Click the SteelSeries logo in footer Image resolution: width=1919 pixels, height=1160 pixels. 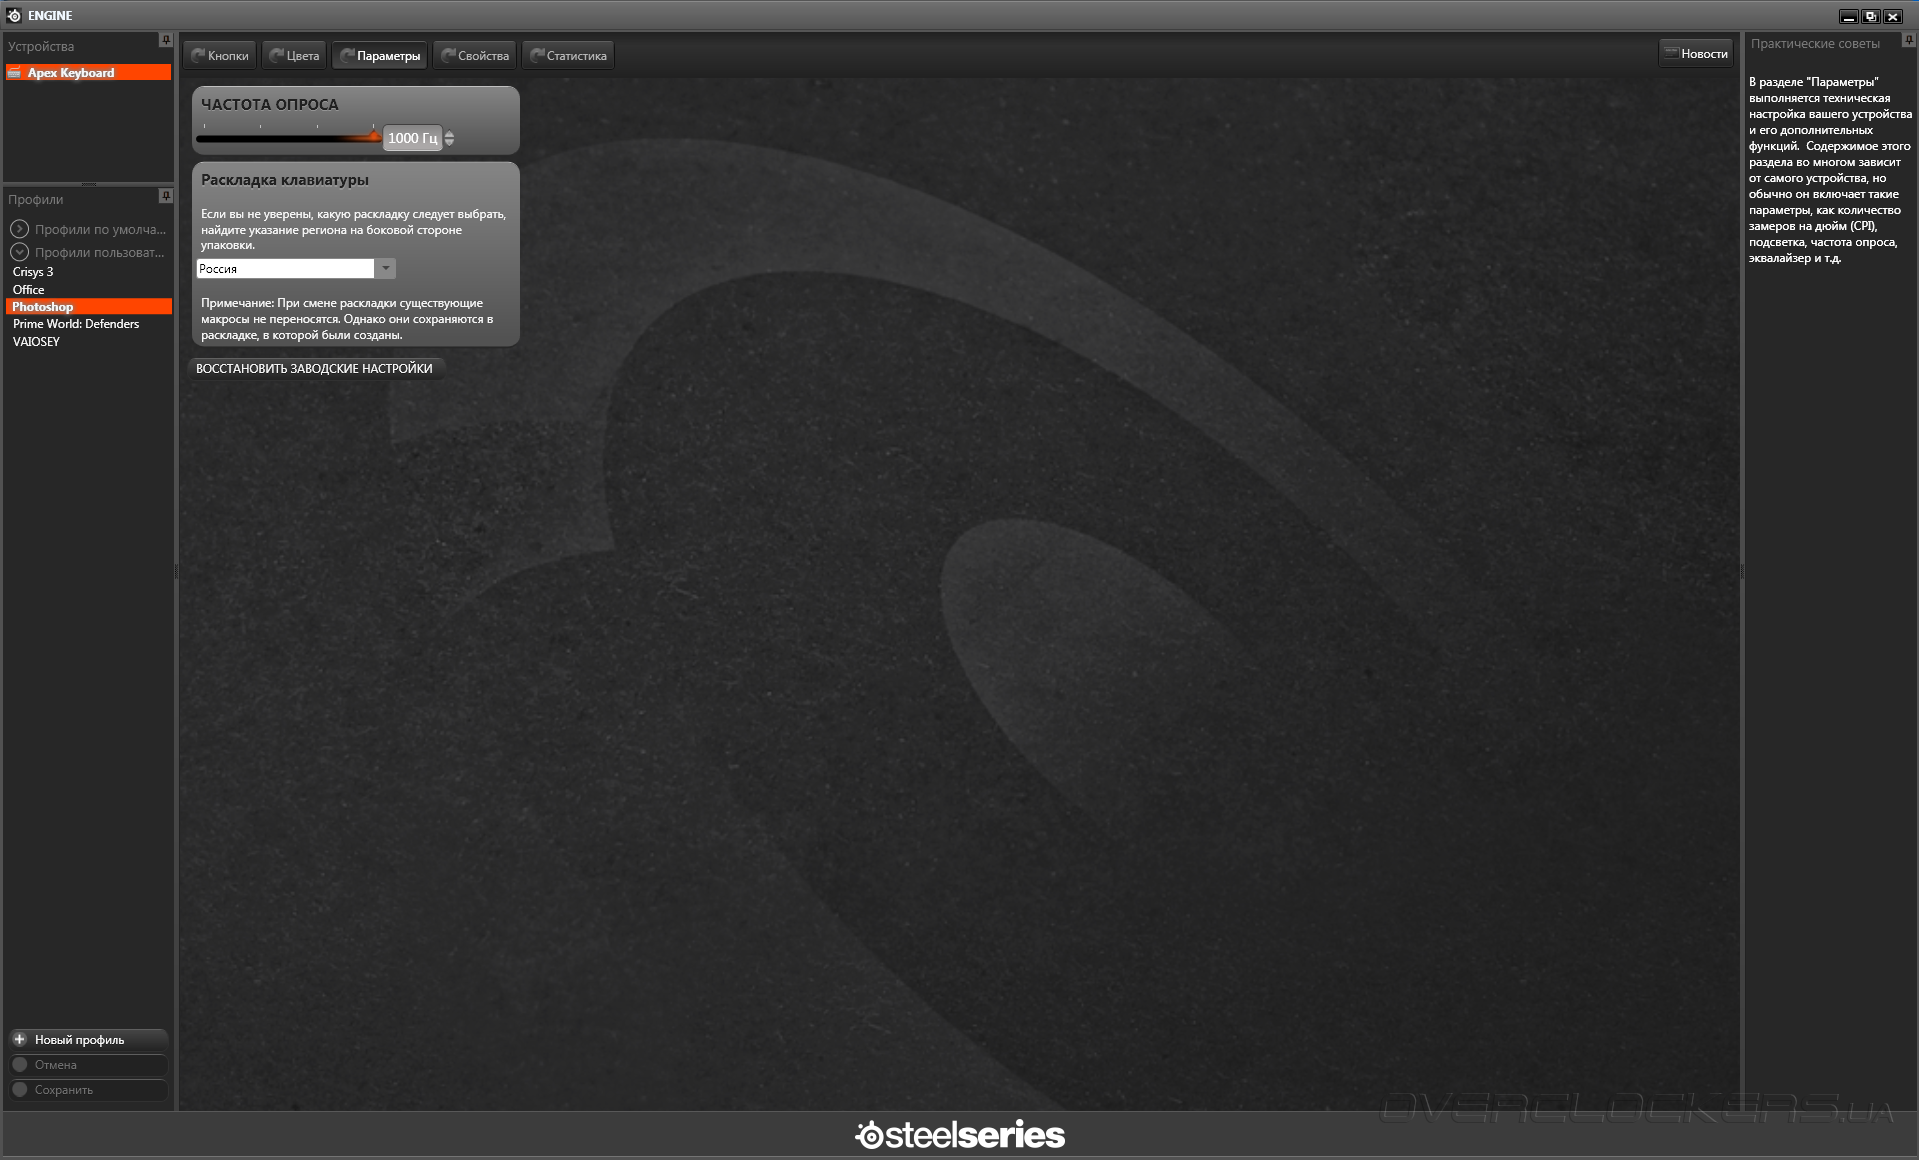point(960,1135)
